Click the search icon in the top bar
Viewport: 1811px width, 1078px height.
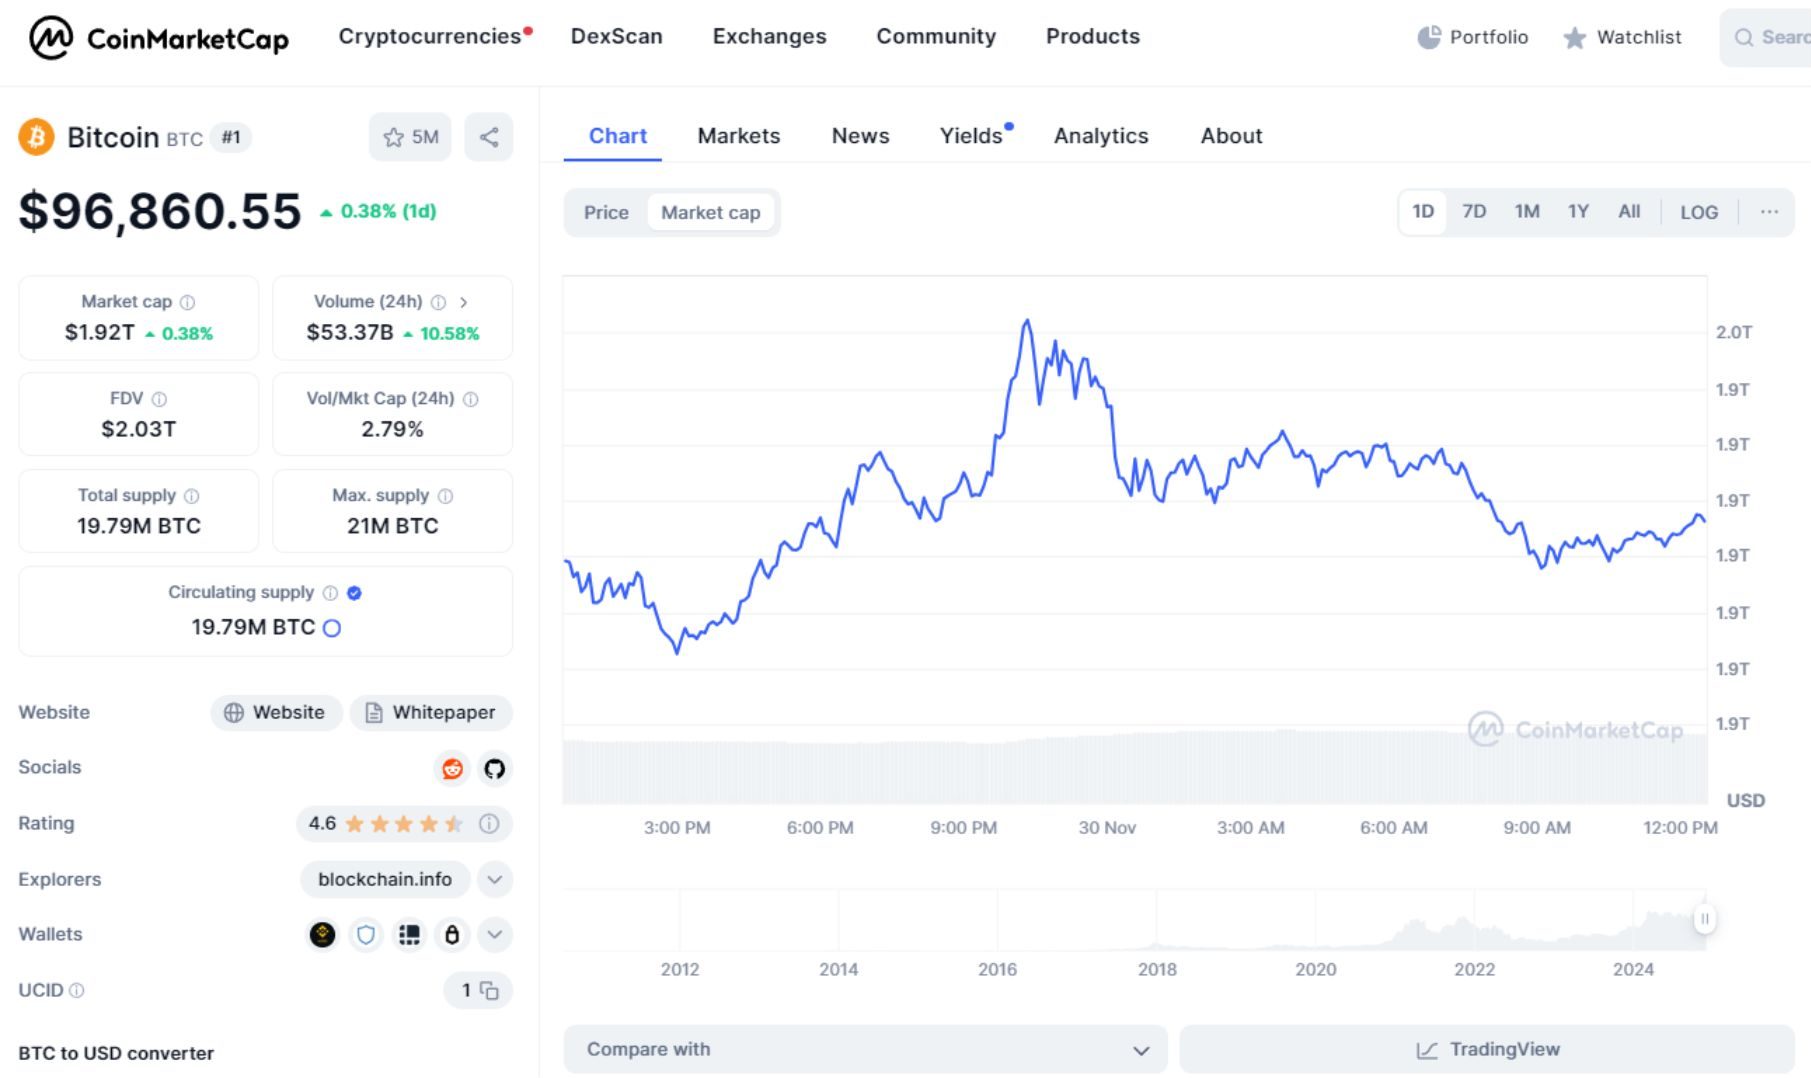point(1745,37)
